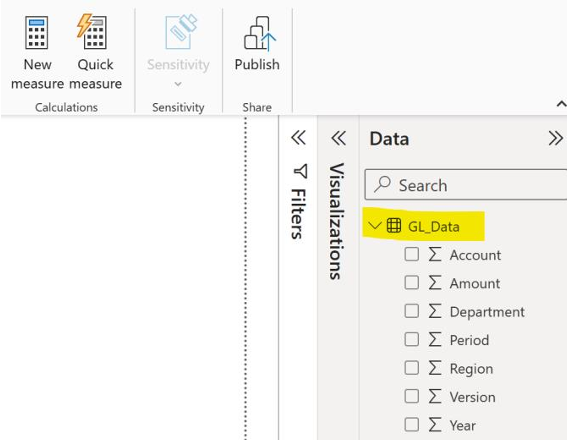Image resolution: width=569 pixels, height=445 pixels.
Task: Click the Data pane search field
Action: click(x=466, y=185)
